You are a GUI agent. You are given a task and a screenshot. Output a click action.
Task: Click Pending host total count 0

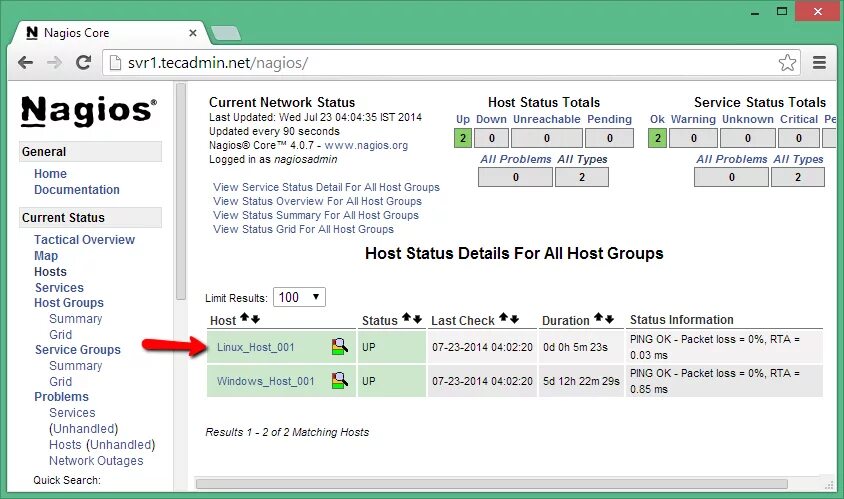(609, 138)
